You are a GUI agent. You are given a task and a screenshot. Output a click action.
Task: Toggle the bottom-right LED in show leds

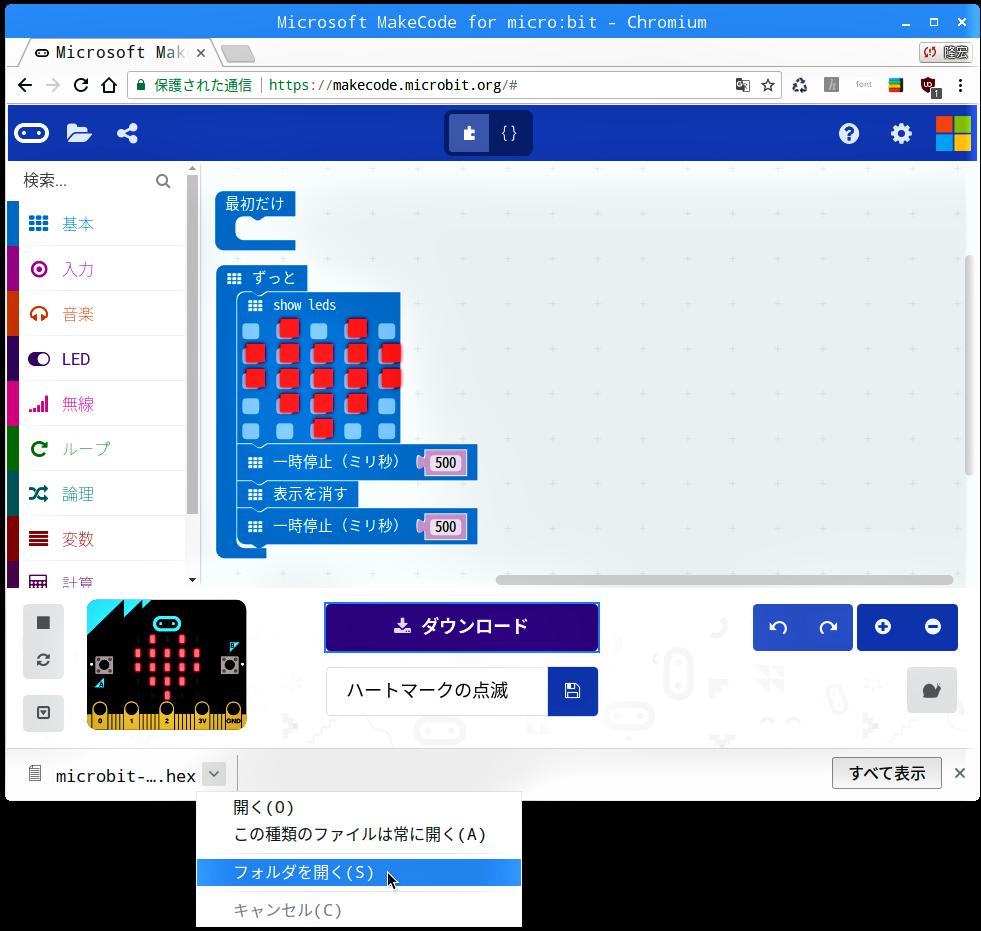(387, 431)
